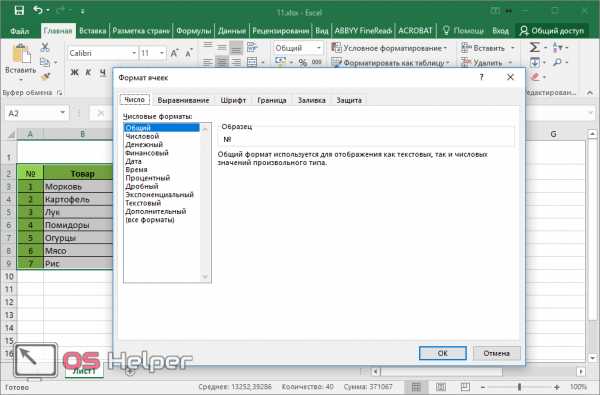Screen dimensions: 600x395
Task: Align cell text to the middle
Action: click(222, 47)
